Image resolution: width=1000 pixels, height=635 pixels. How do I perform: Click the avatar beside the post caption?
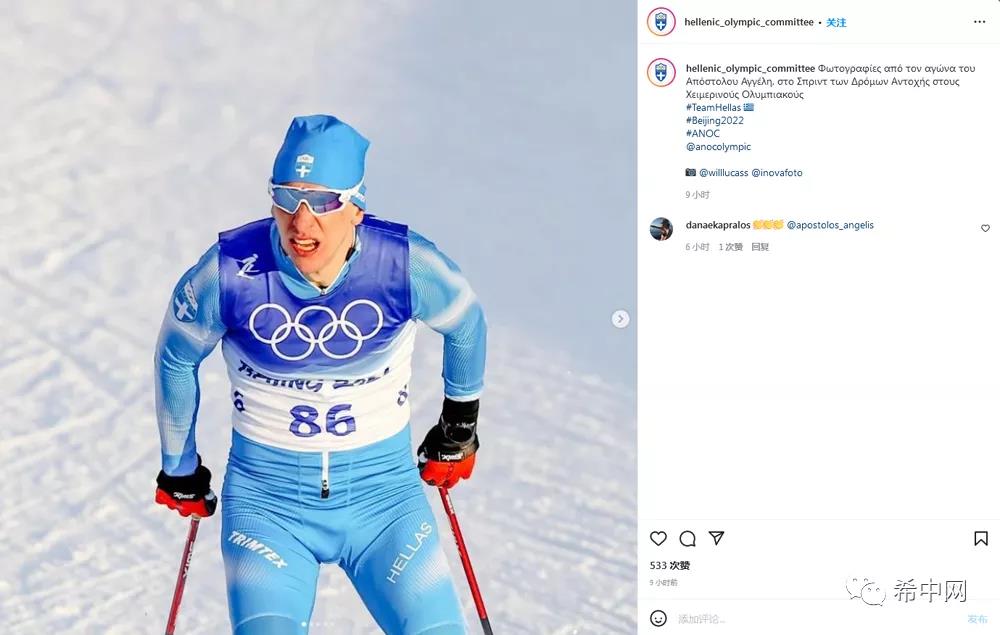661,72
